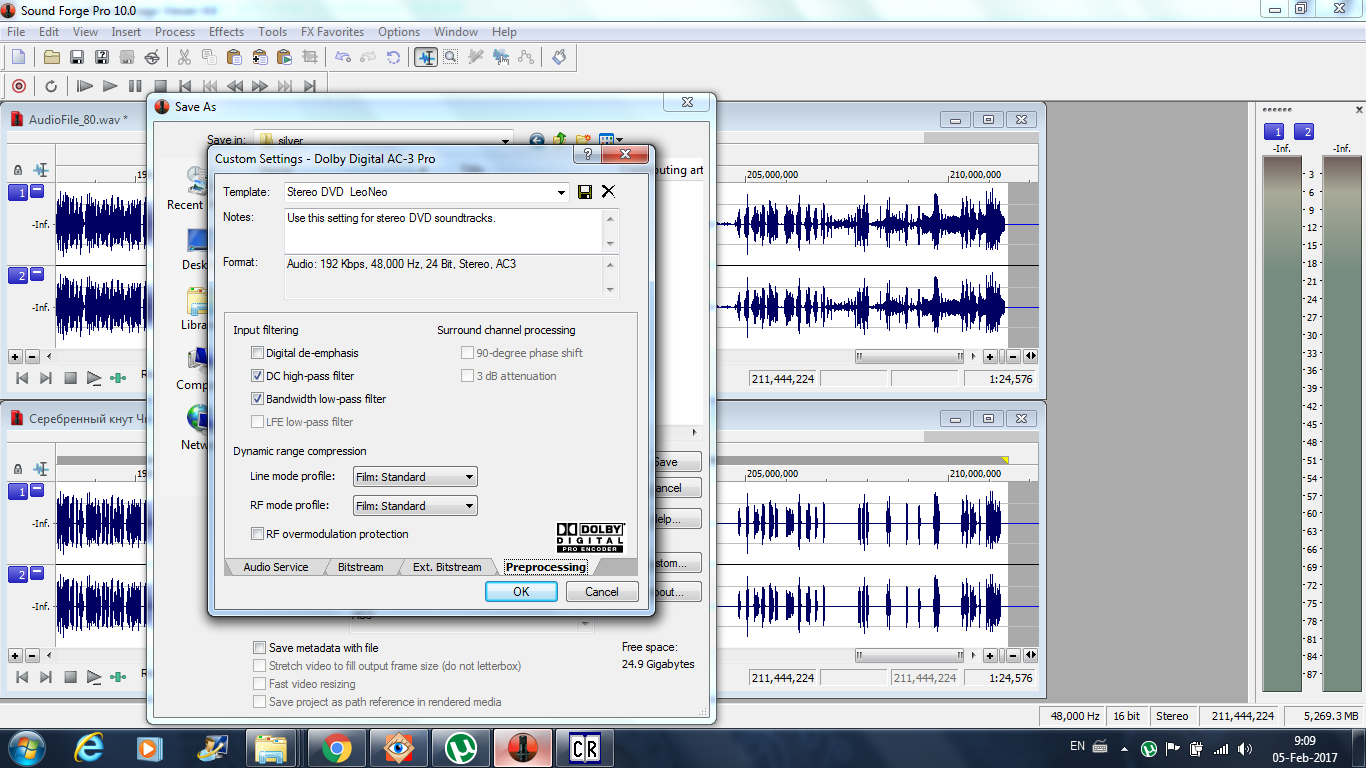Open the Process menu
The width and height of the screenshot is (1366, 768).
175,32
